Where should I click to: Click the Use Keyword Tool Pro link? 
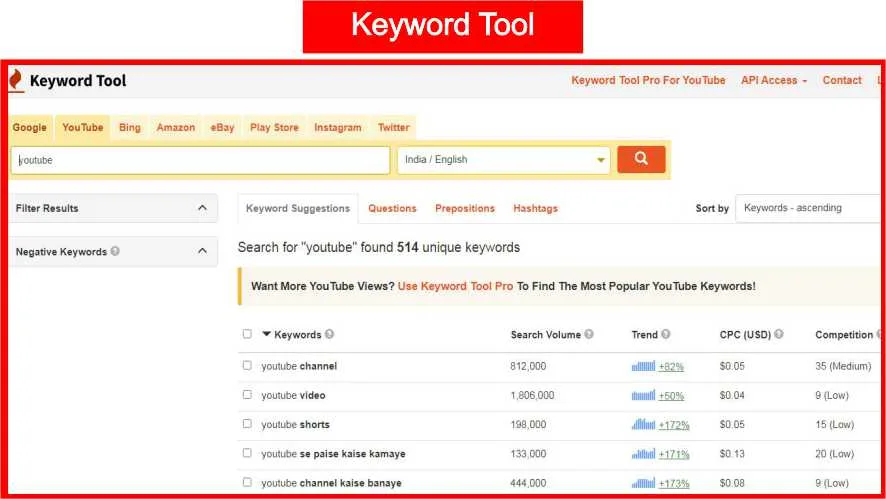coord(455,286)
